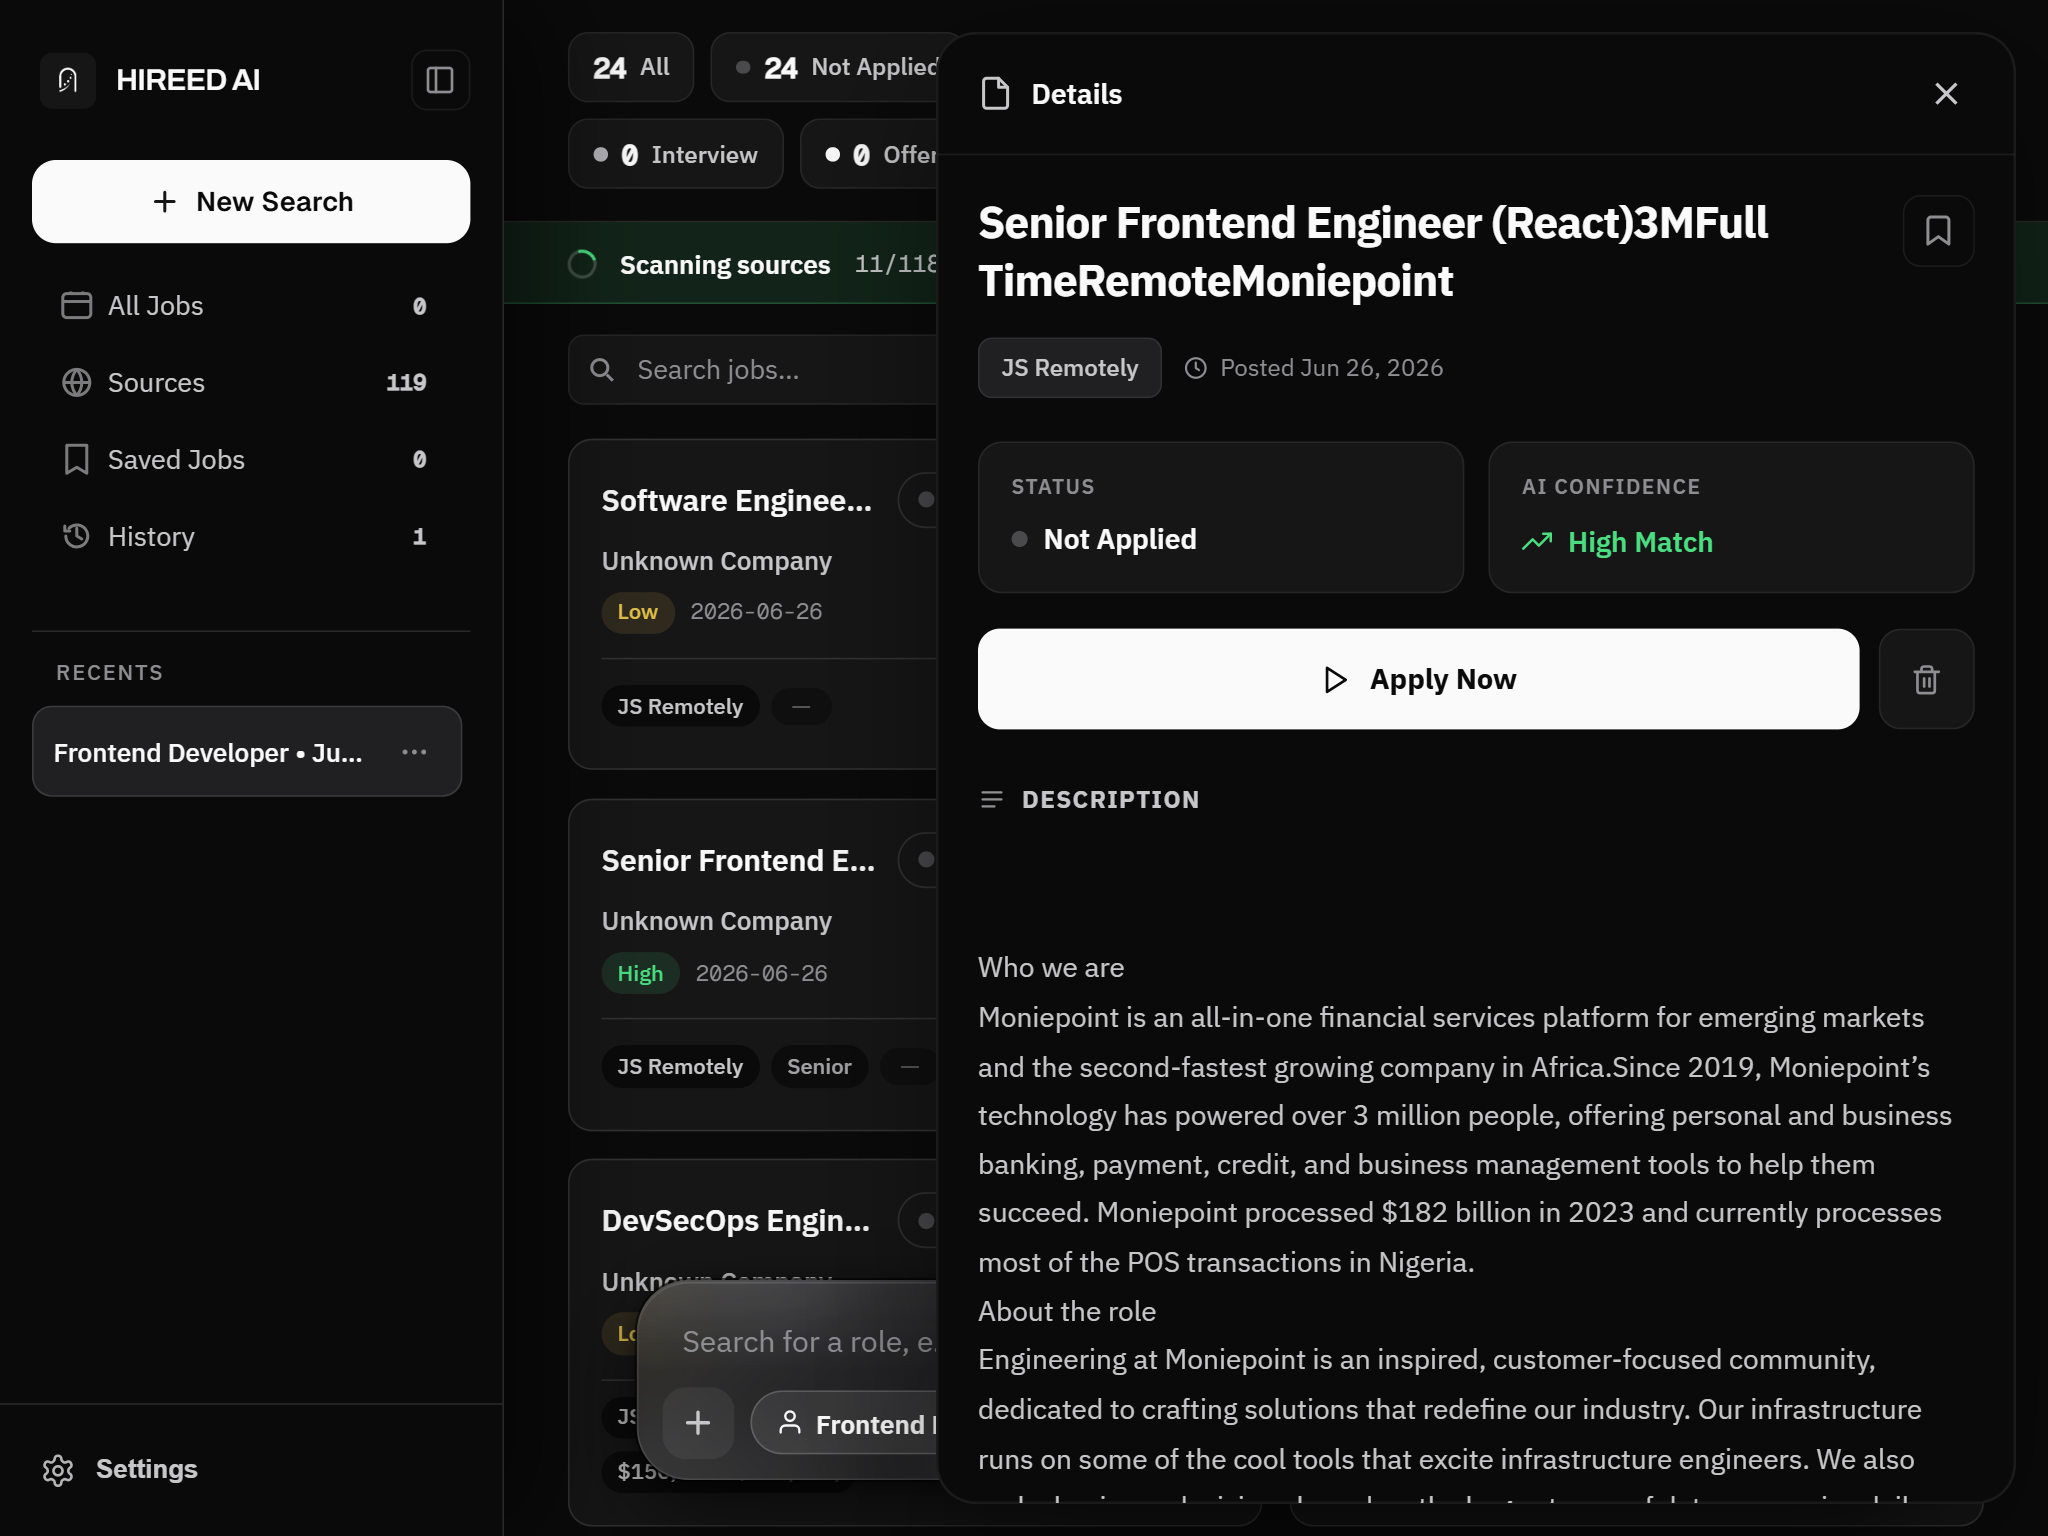Screen dimensions: 2048x1536
Task: Filter by Offer status
Action: pos(870,155)
